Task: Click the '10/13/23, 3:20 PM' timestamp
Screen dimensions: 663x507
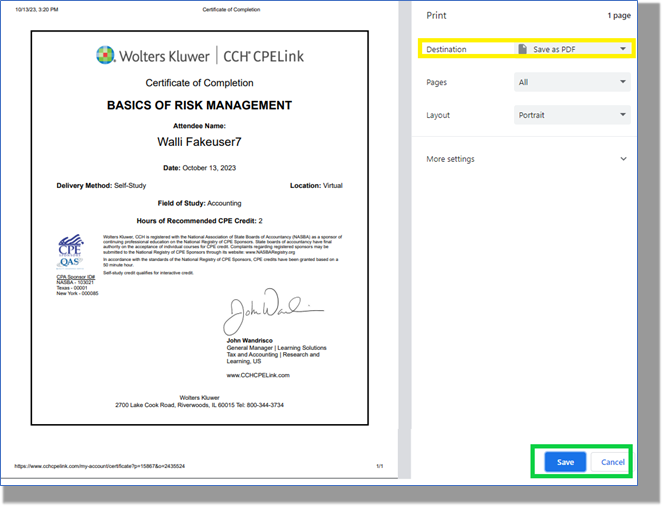Action: pos(37,9)
